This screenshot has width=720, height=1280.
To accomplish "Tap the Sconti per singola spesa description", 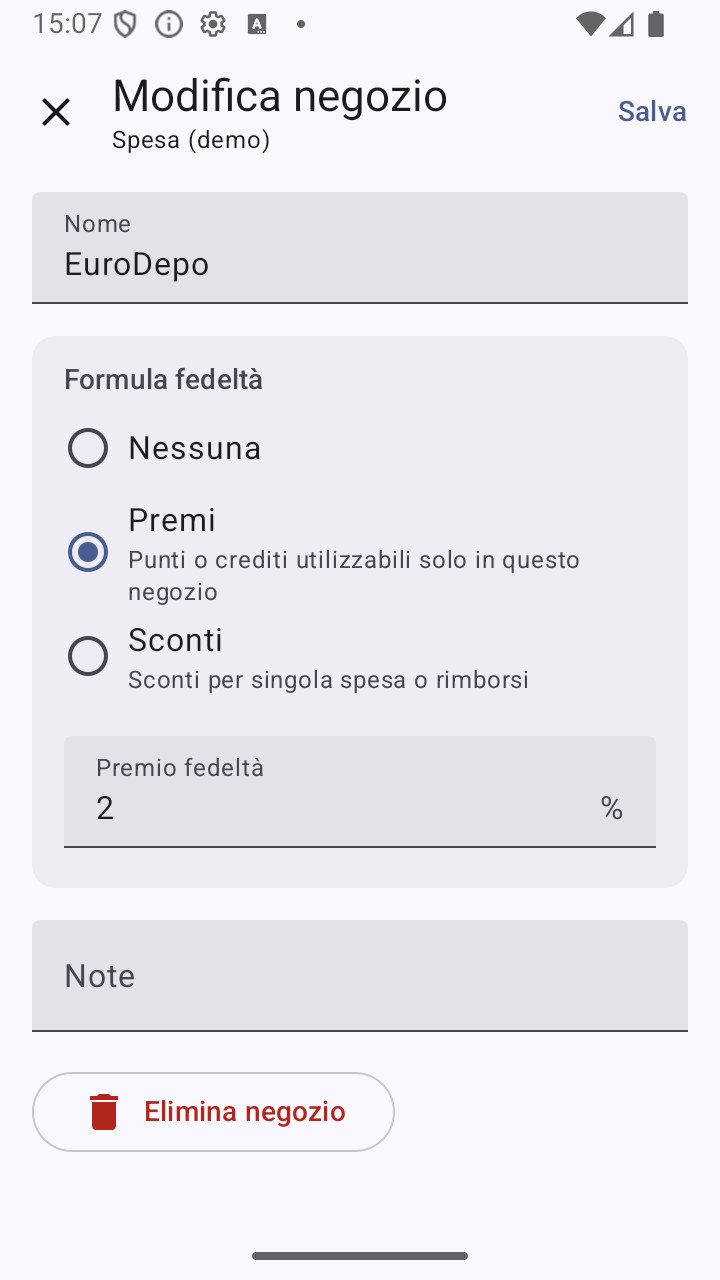I will point(328,680).
